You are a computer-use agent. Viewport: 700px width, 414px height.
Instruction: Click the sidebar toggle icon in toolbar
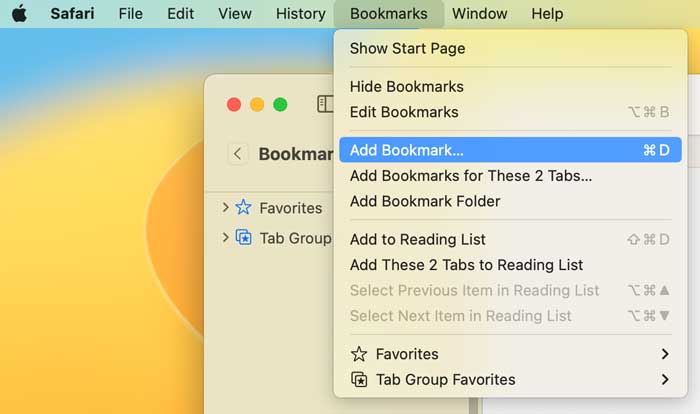pyautogui.click(x=325, y=104)
